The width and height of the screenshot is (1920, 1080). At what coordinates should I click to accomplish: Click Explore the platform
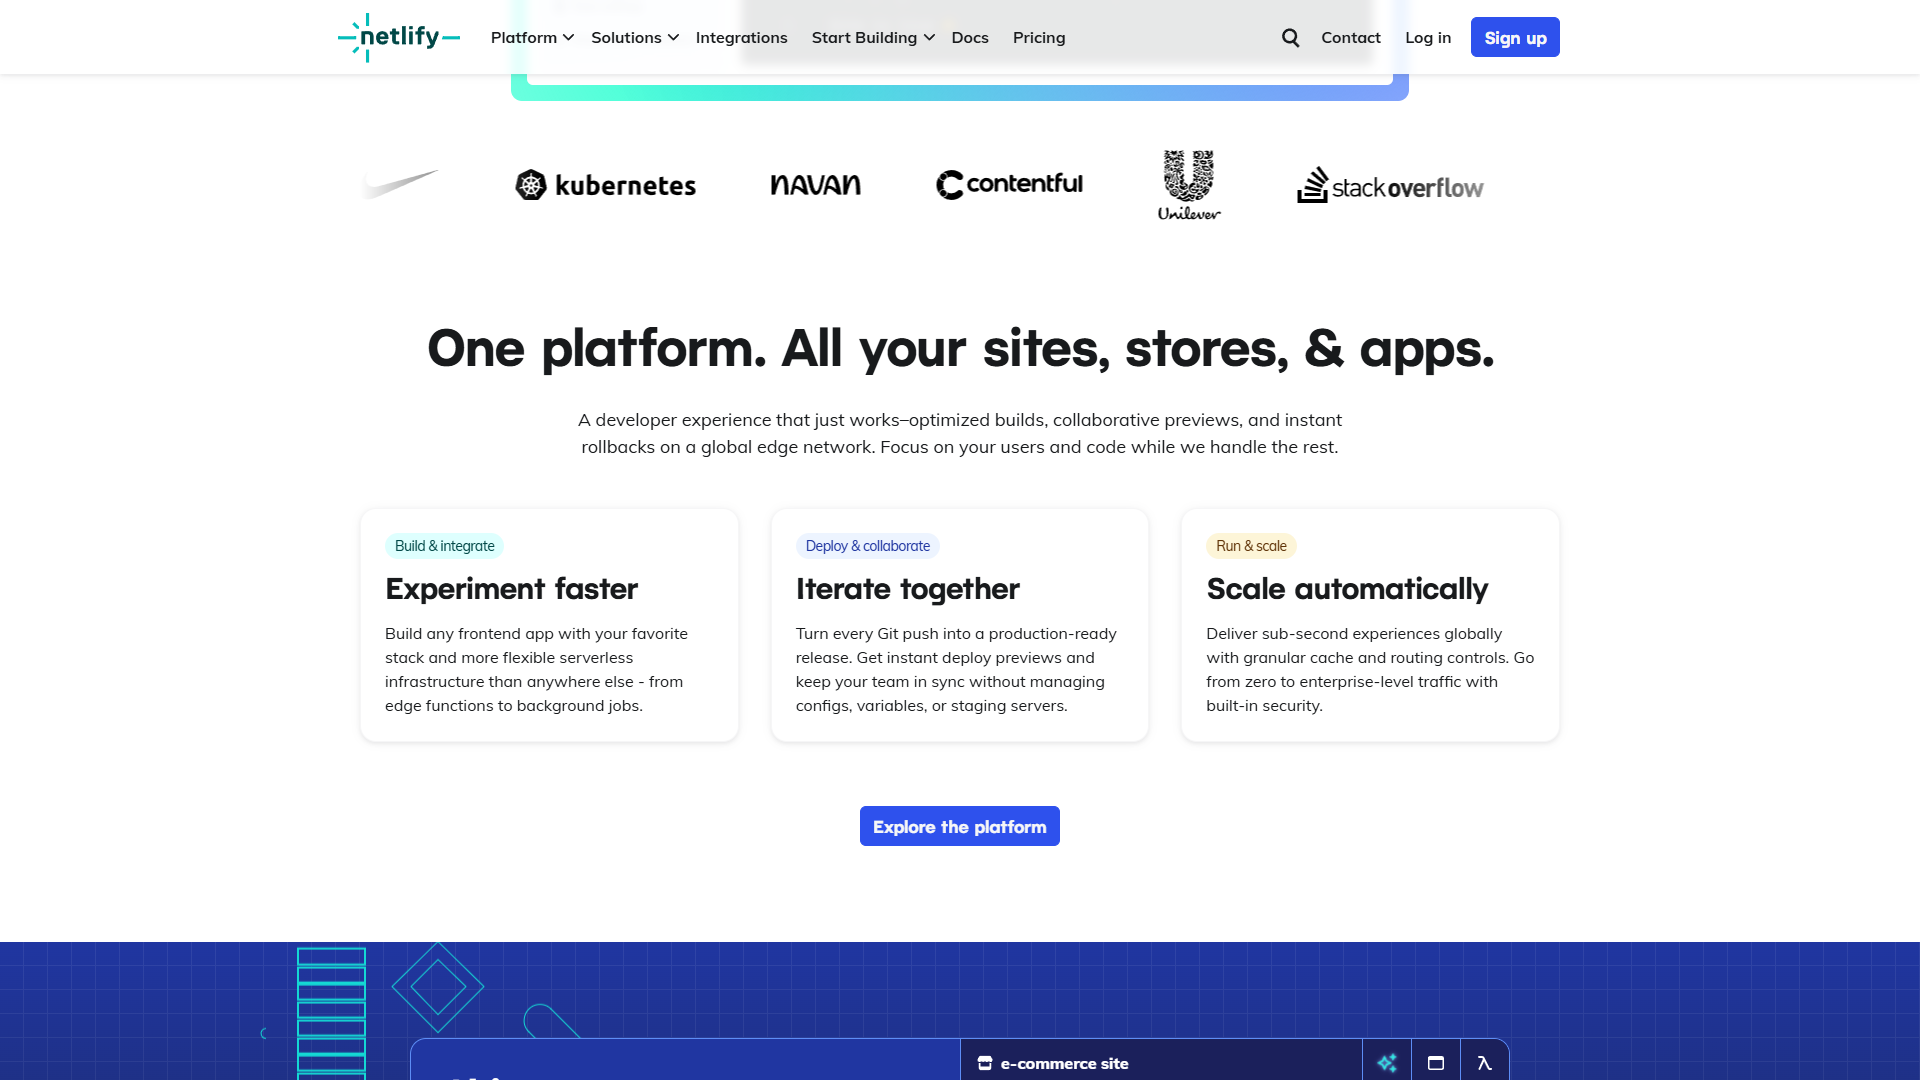959,826
